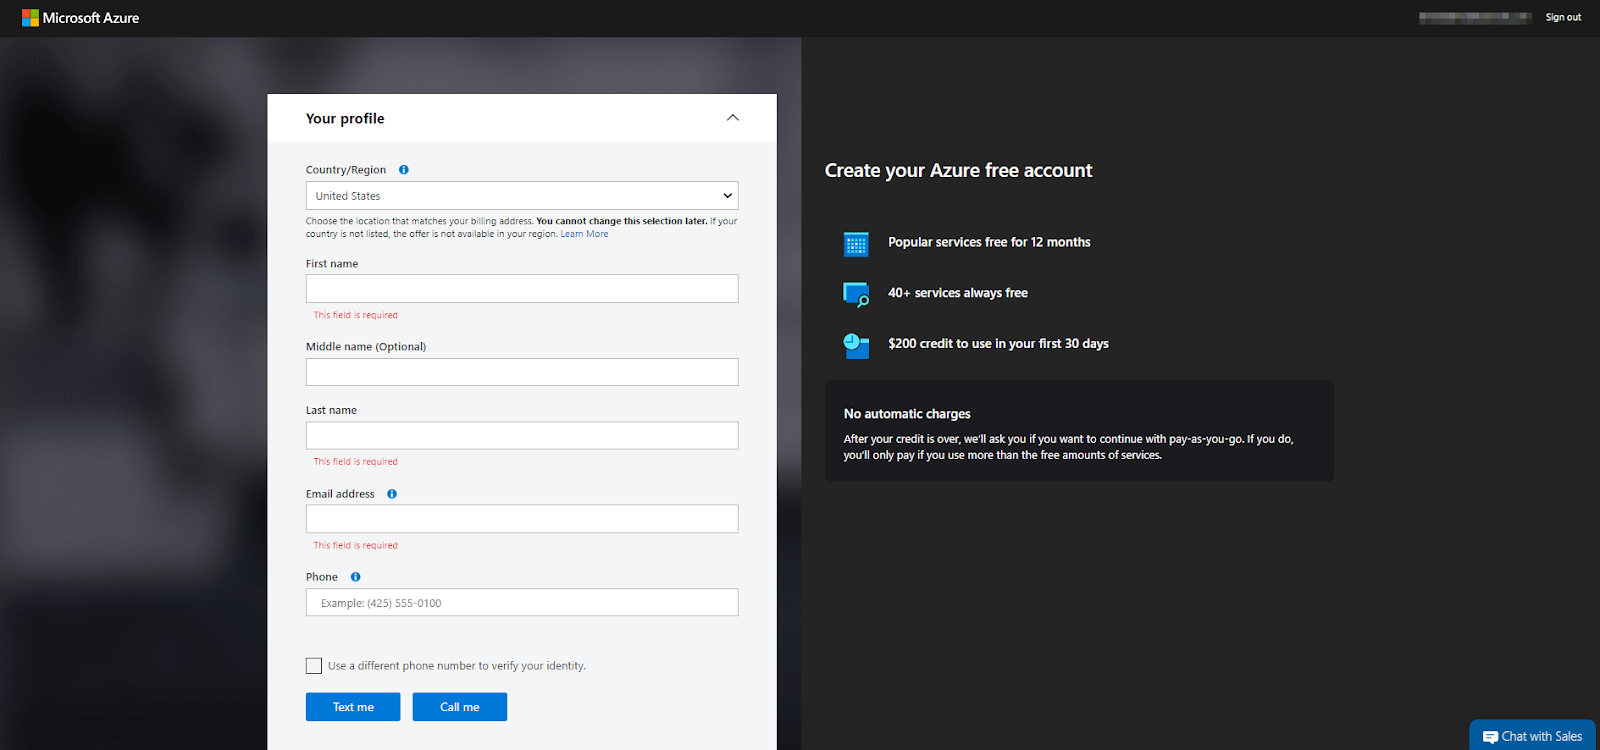Click the calendar icon beside Popular services
The width and height of the screenshot is (1600, 750).
tap(856, 244)
